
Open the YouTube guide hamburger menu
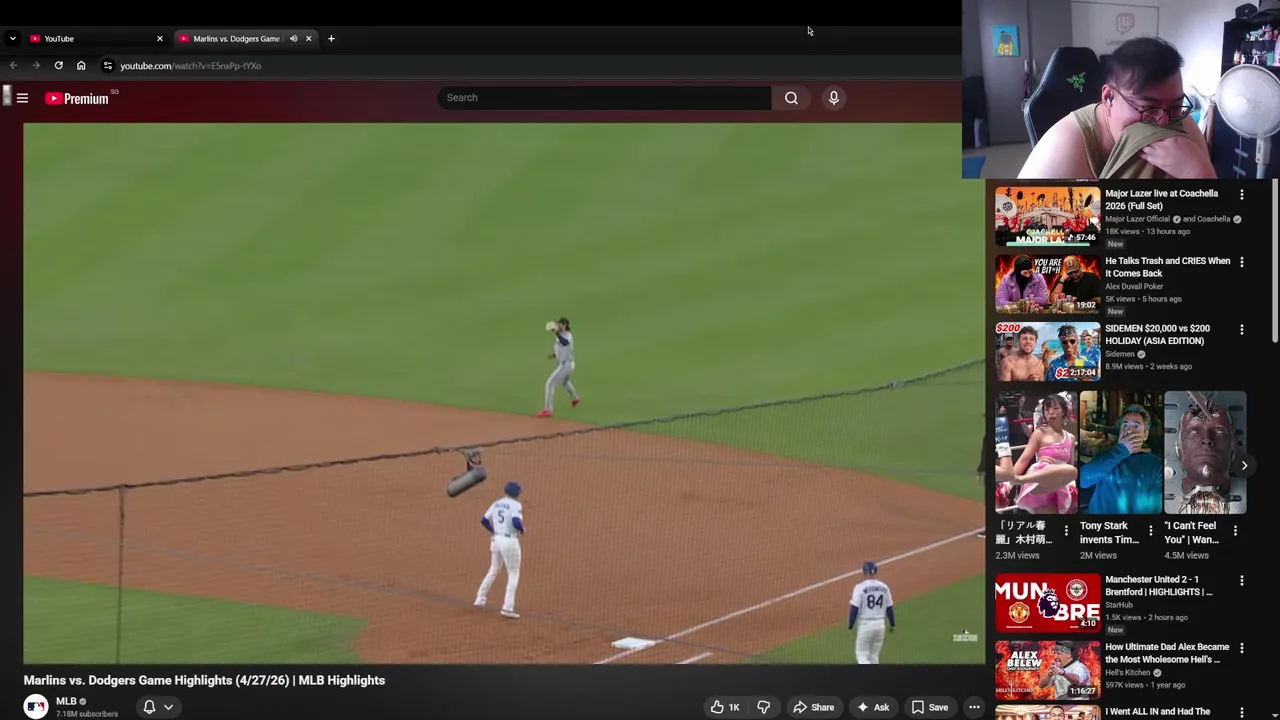[x=22, y=98]
